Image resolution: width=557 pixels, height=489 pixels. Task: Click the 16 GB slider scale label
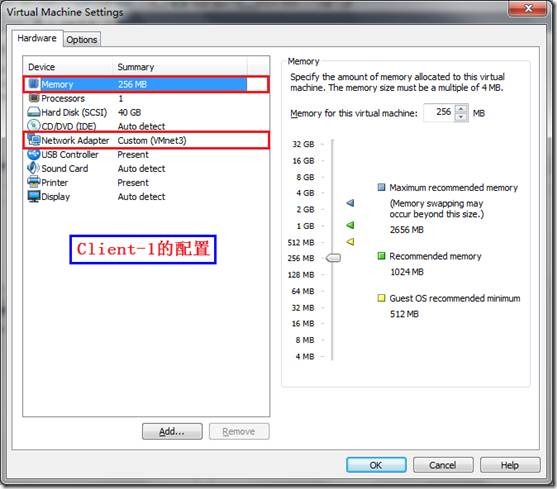(303, 161)
